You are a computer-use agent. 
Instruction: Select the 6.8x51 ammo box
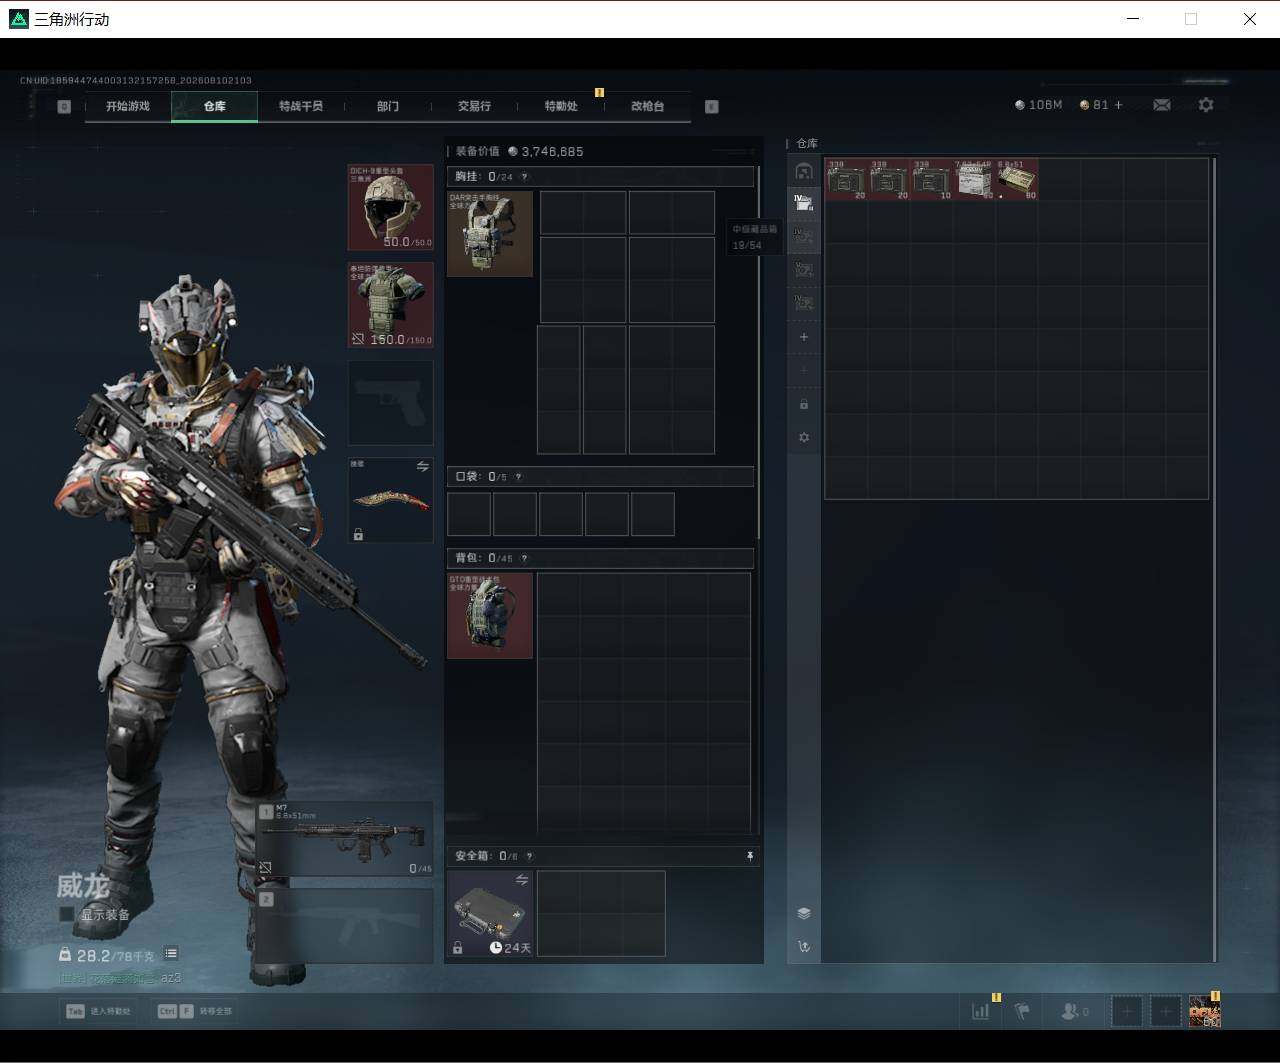pos(1017,180)
